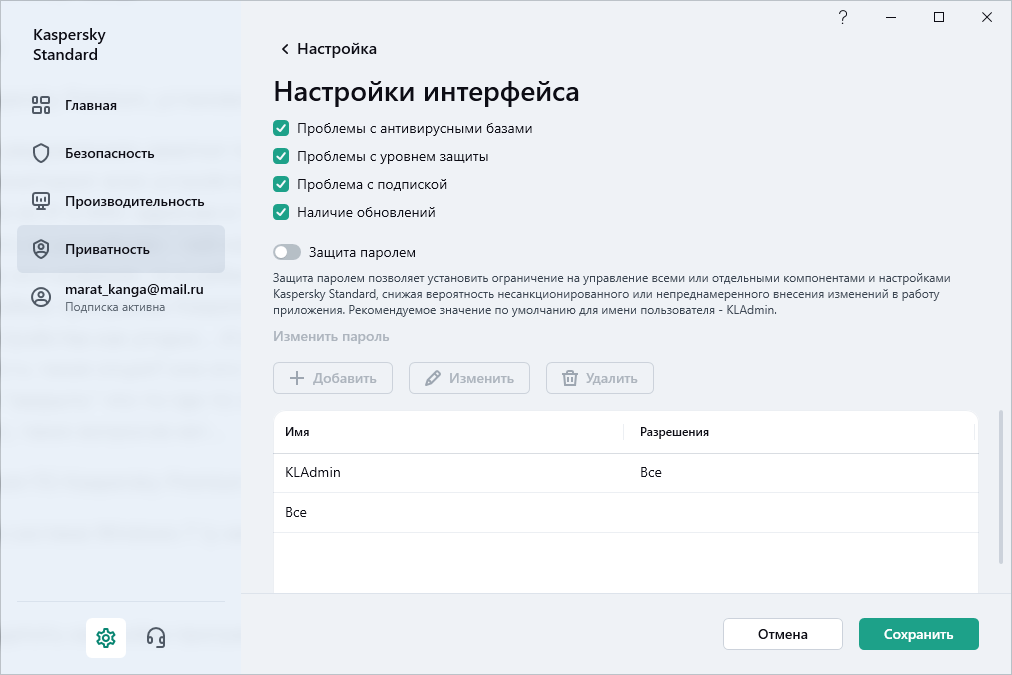This screenshot has height=675, width=1012.
Task: Uncheck Проблема с подпиской
Action: click(x=281, y=184)
